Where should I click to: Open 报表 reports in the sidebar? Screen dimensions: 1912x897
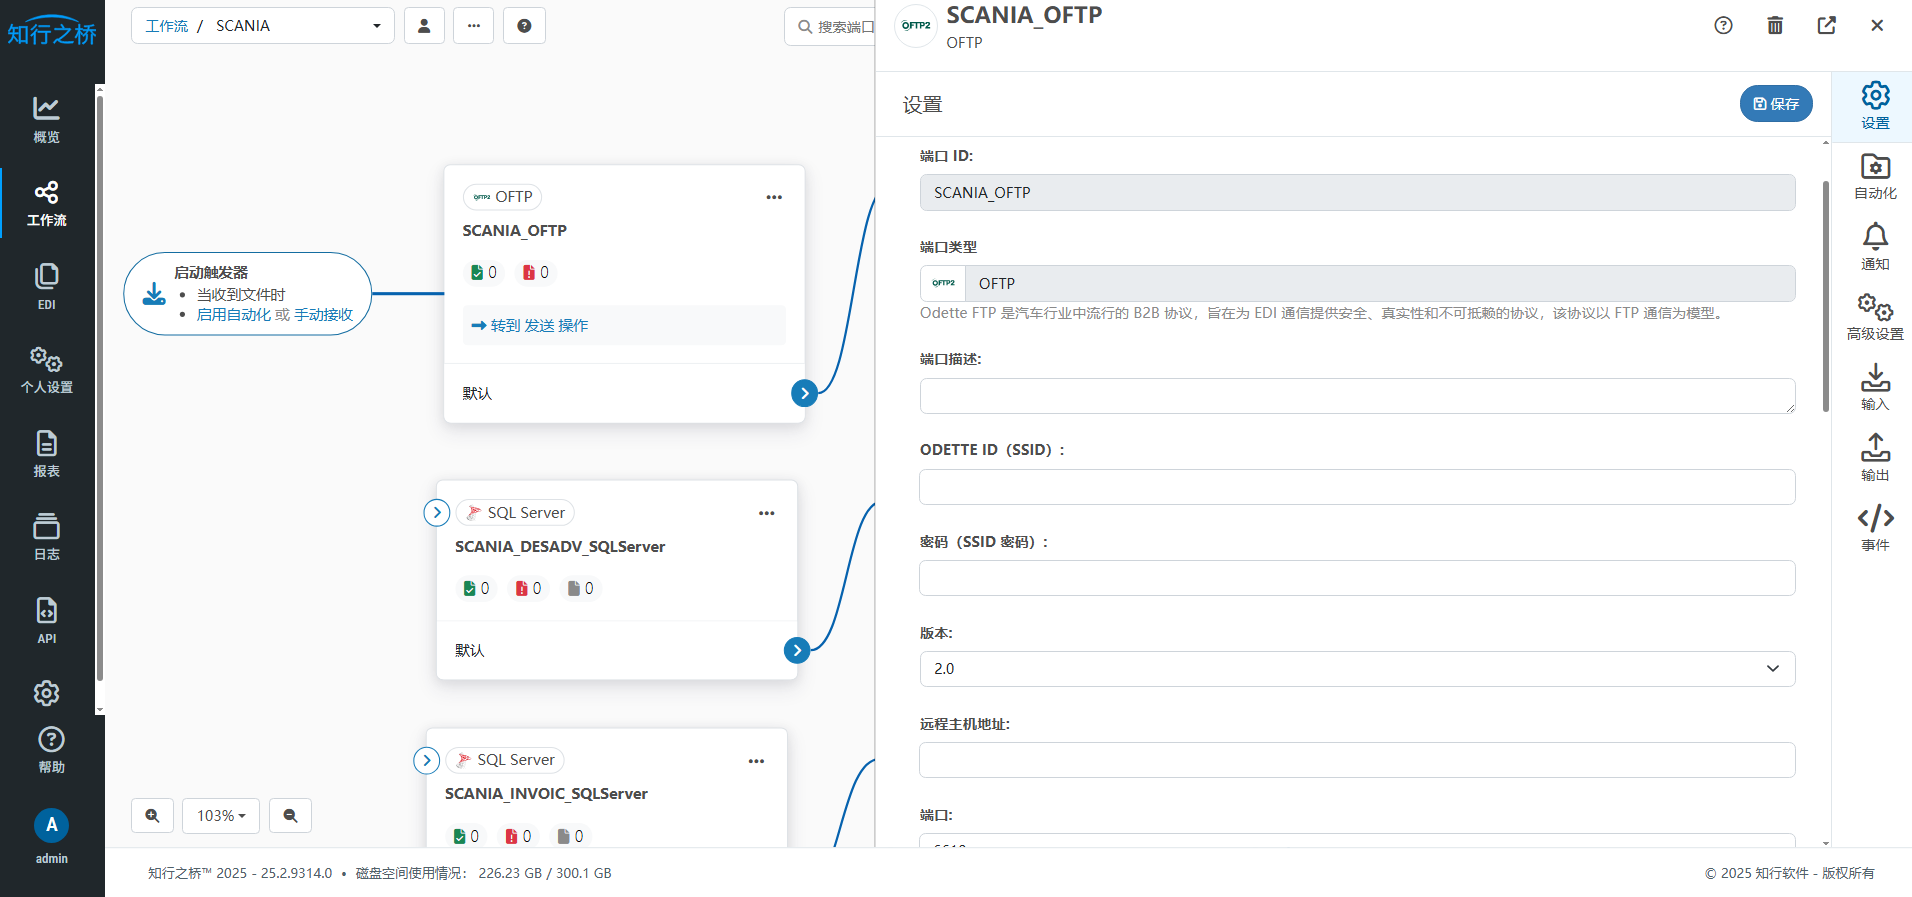(x=46, y=453)
